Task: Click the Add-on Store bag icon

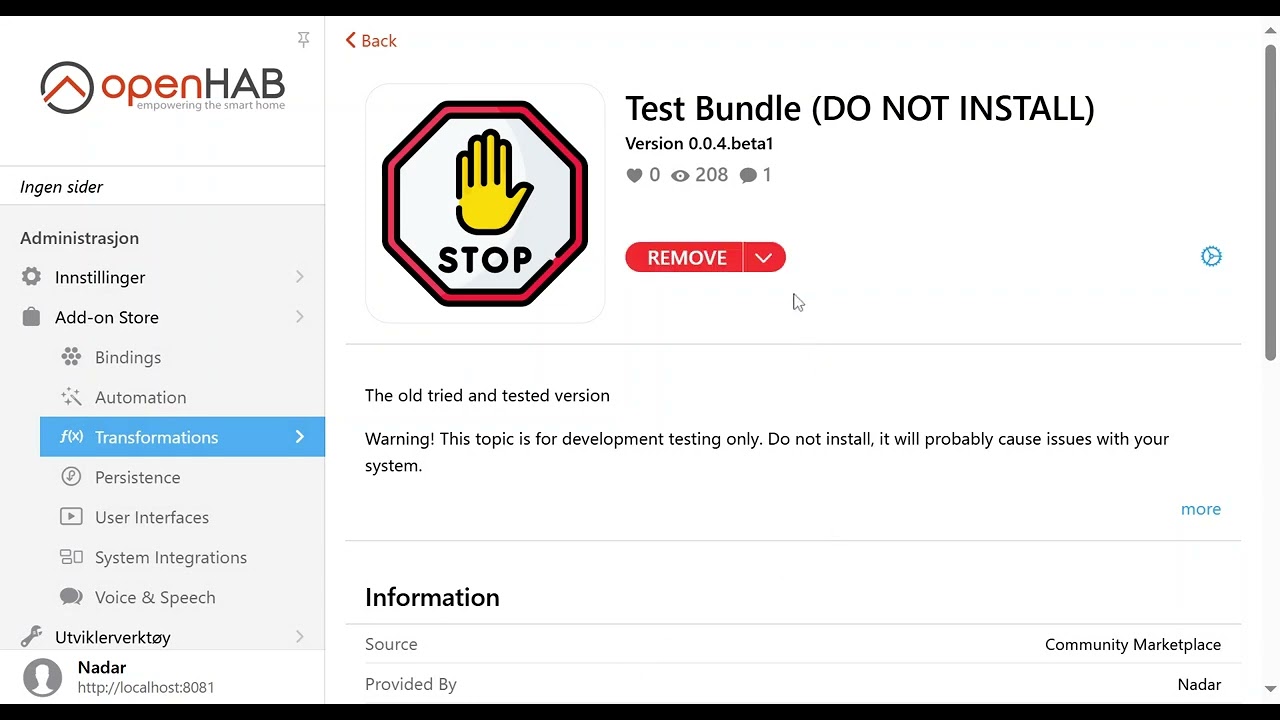Action: tap(31, 317)
